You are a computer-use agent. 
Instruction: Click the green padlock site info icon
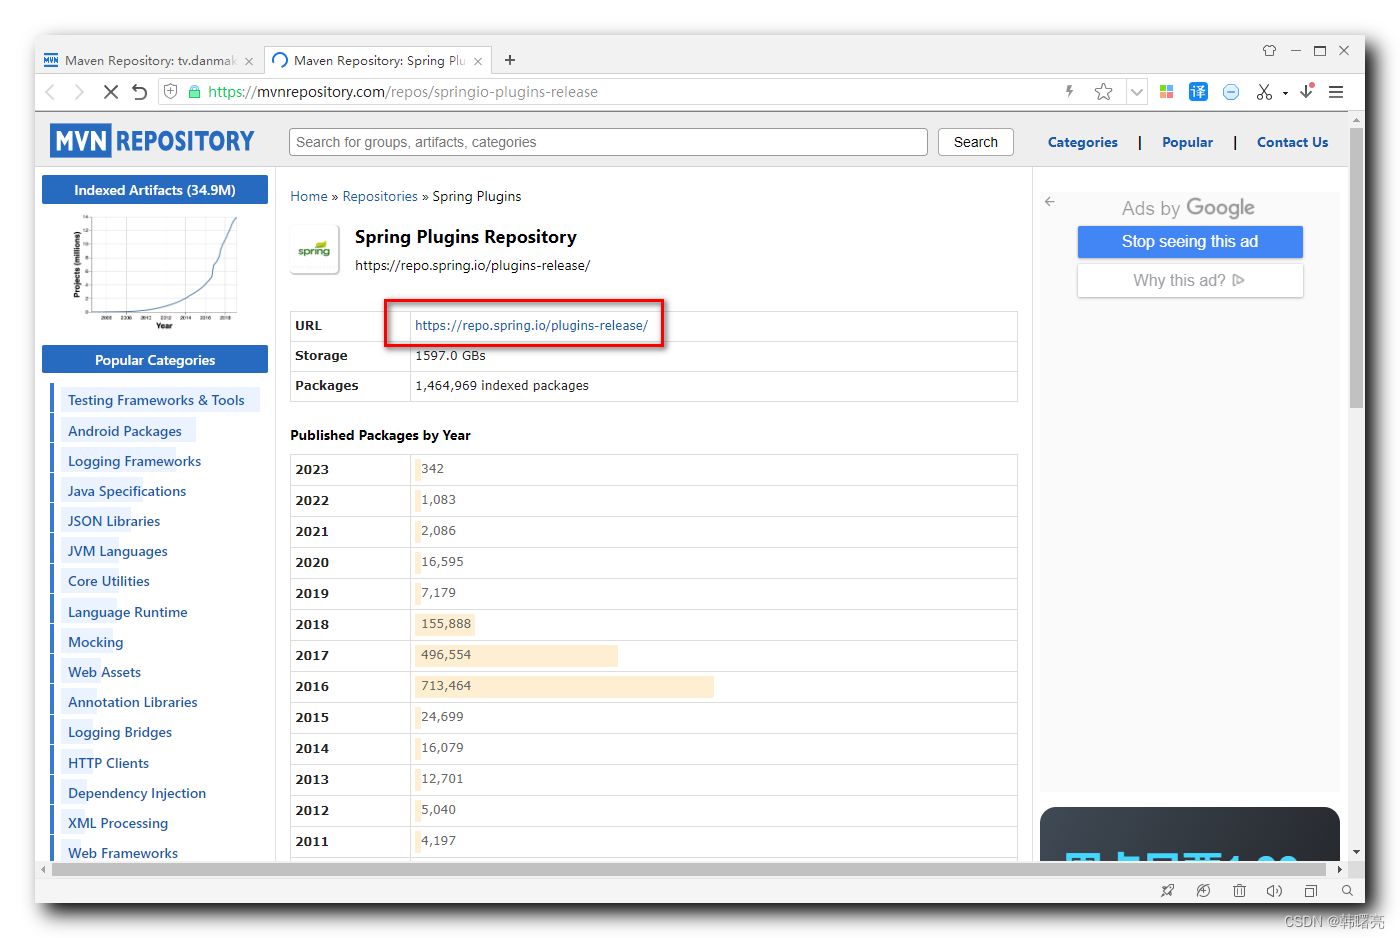pyautogui.click(x=194, y=92)
